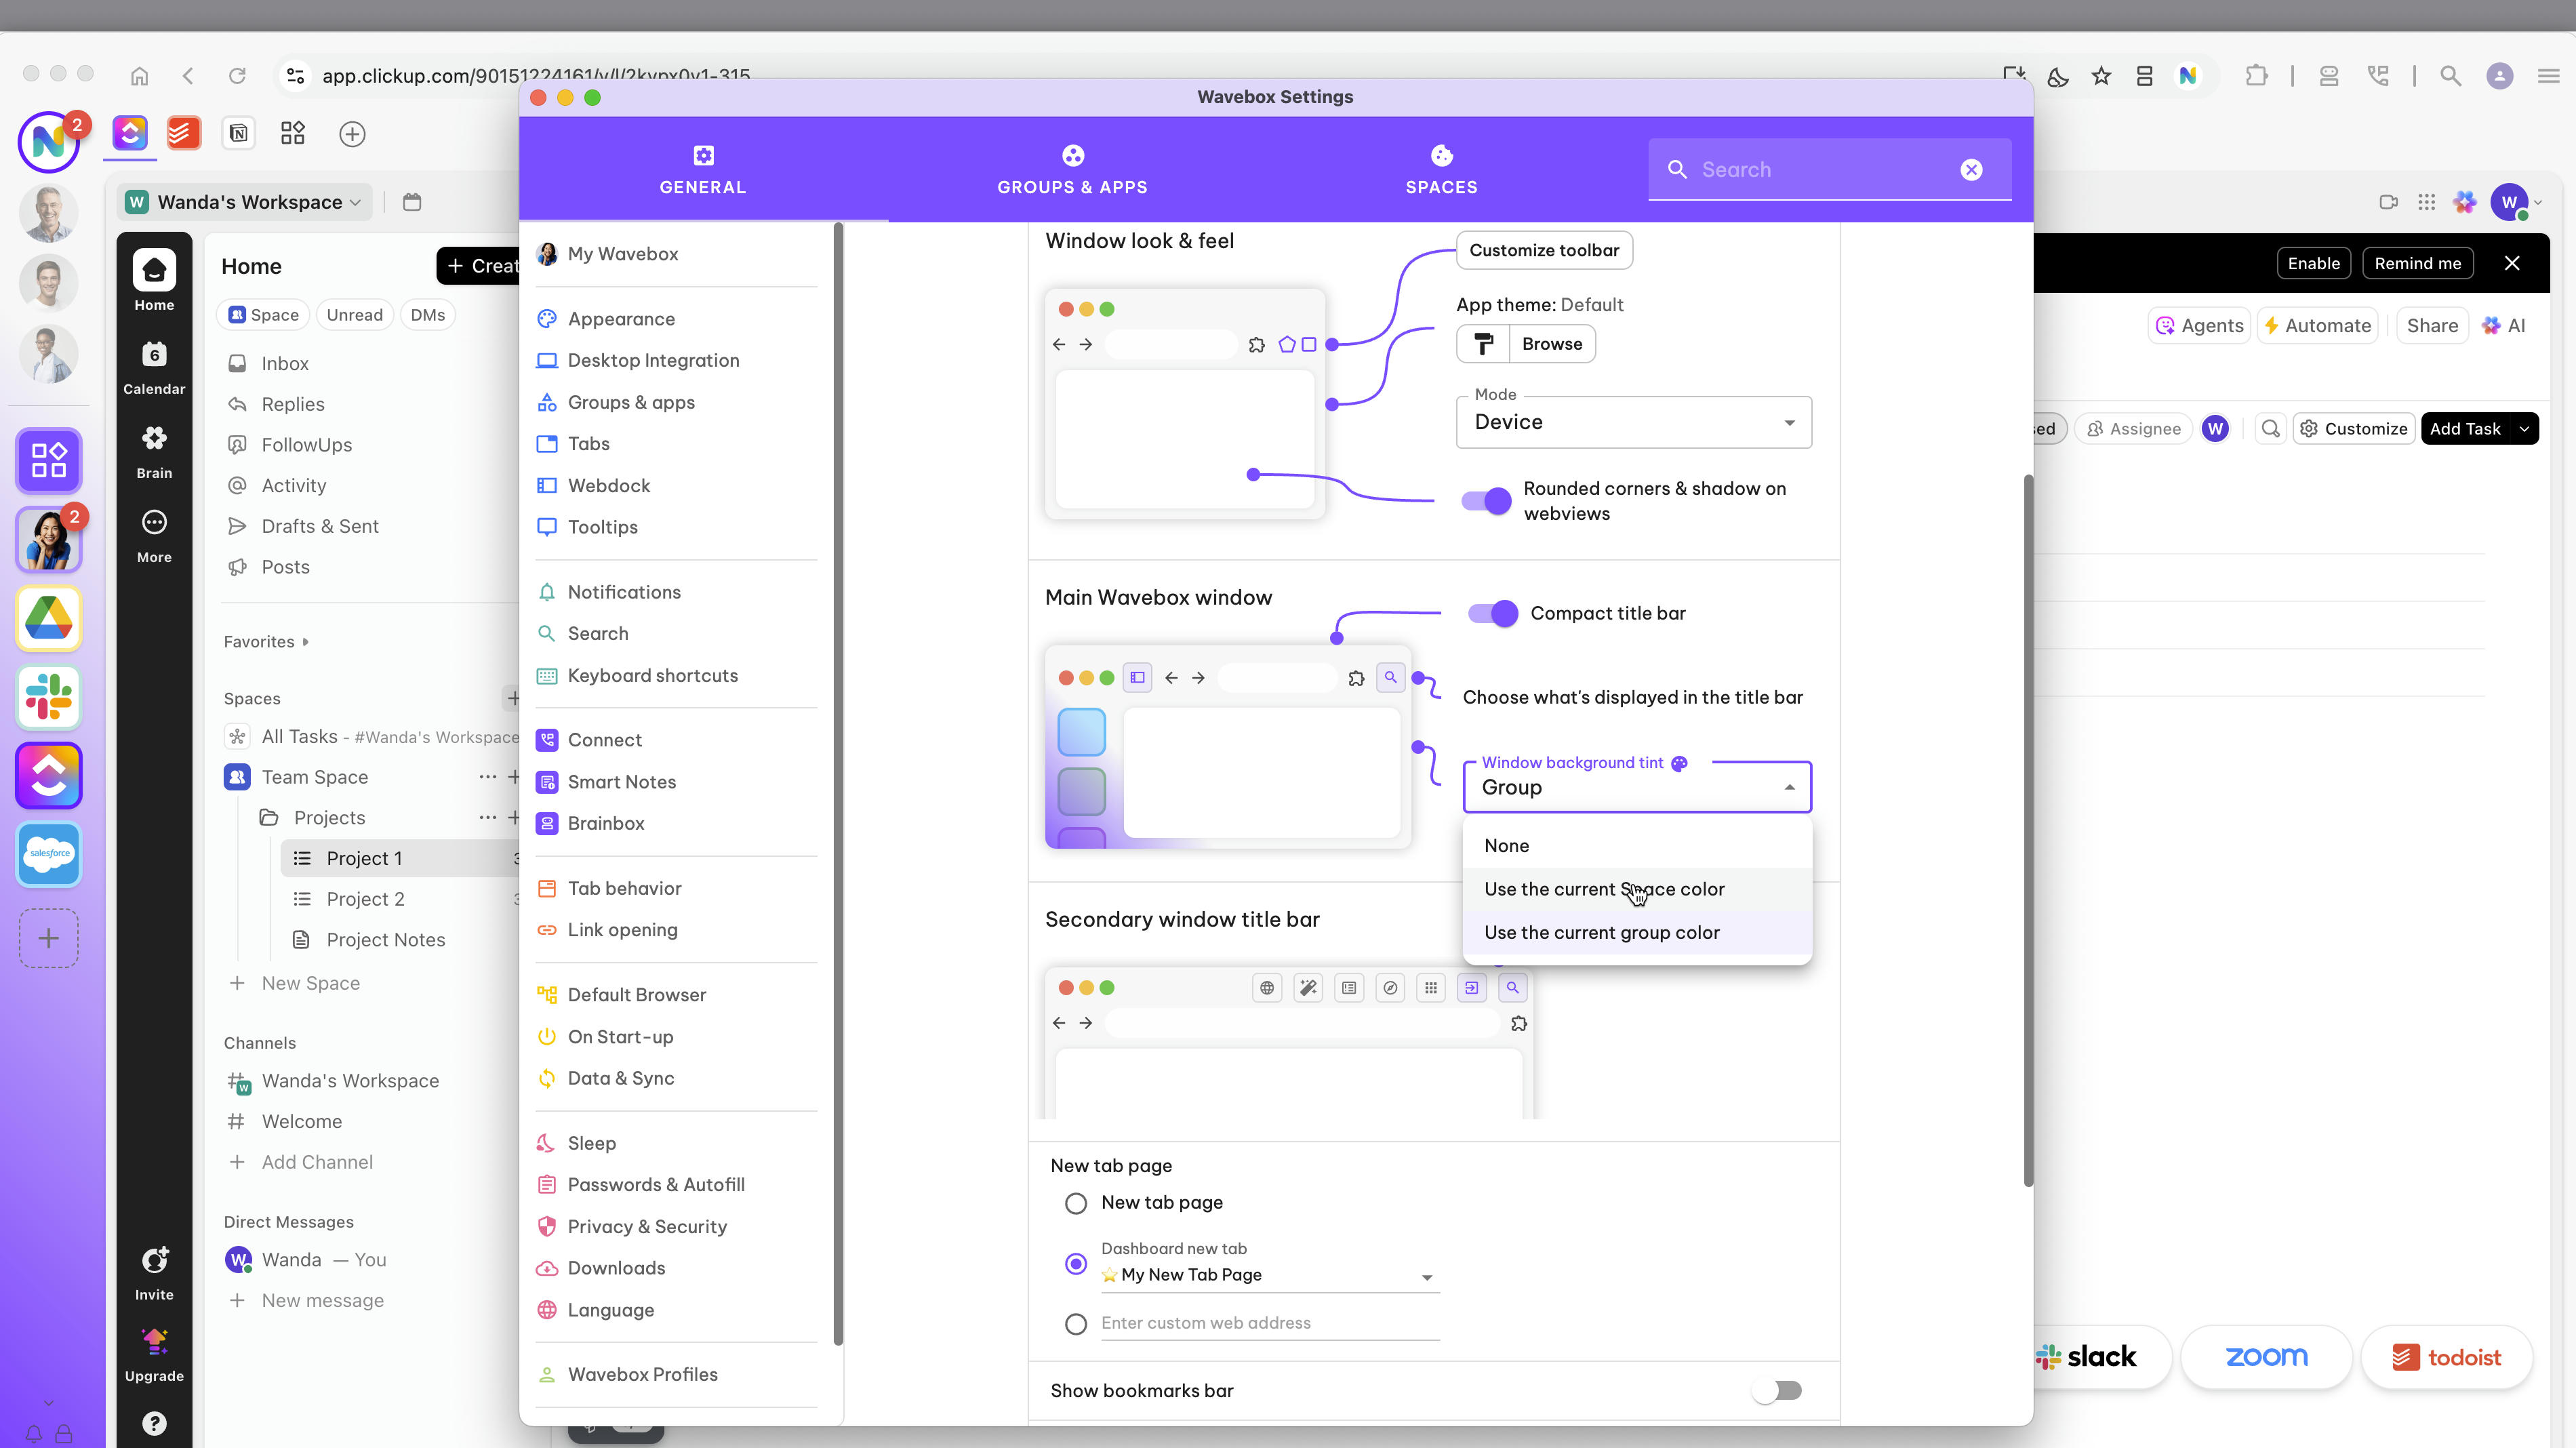Click the color palette icon beside Window background tint

[1680, 763]
